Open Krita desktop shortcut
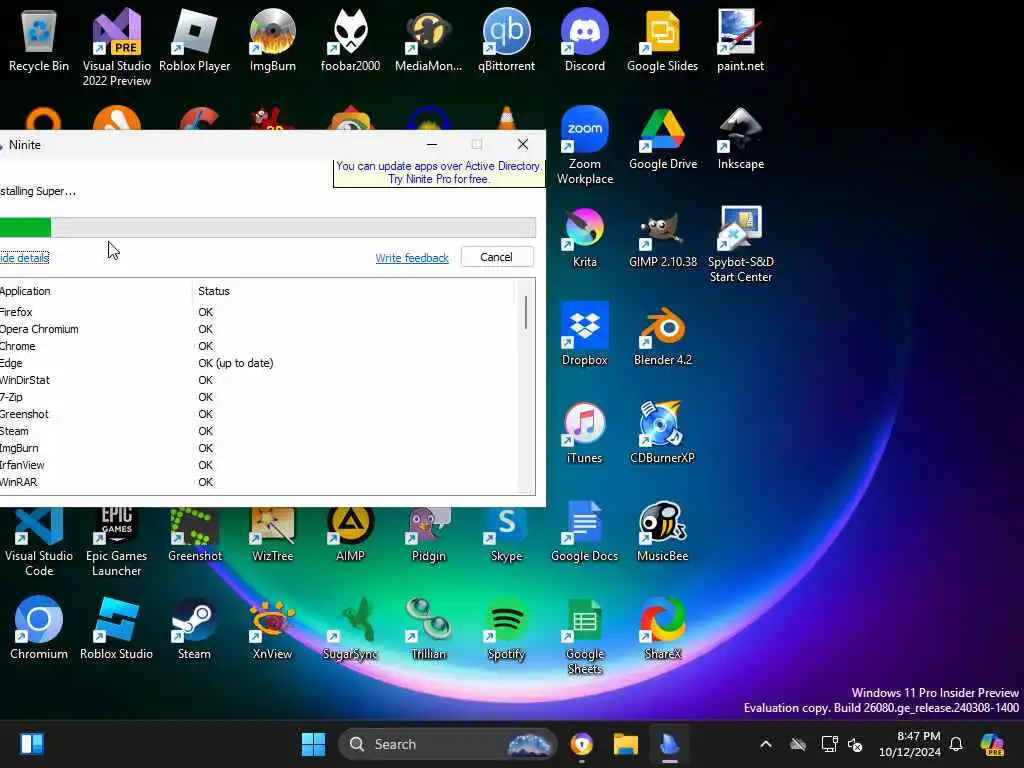Screen dimensions: 1024x768 point(584,236)
